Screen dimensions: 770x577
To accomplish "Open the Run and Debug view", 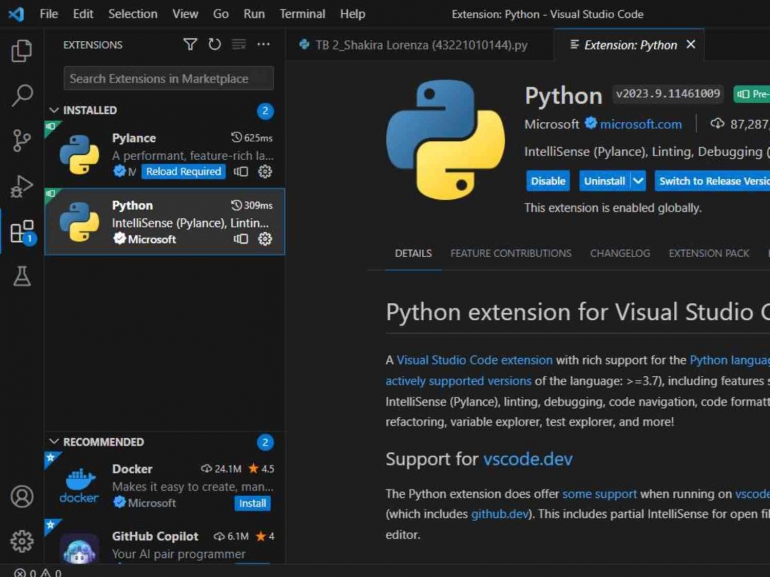I will coord(22,186).
